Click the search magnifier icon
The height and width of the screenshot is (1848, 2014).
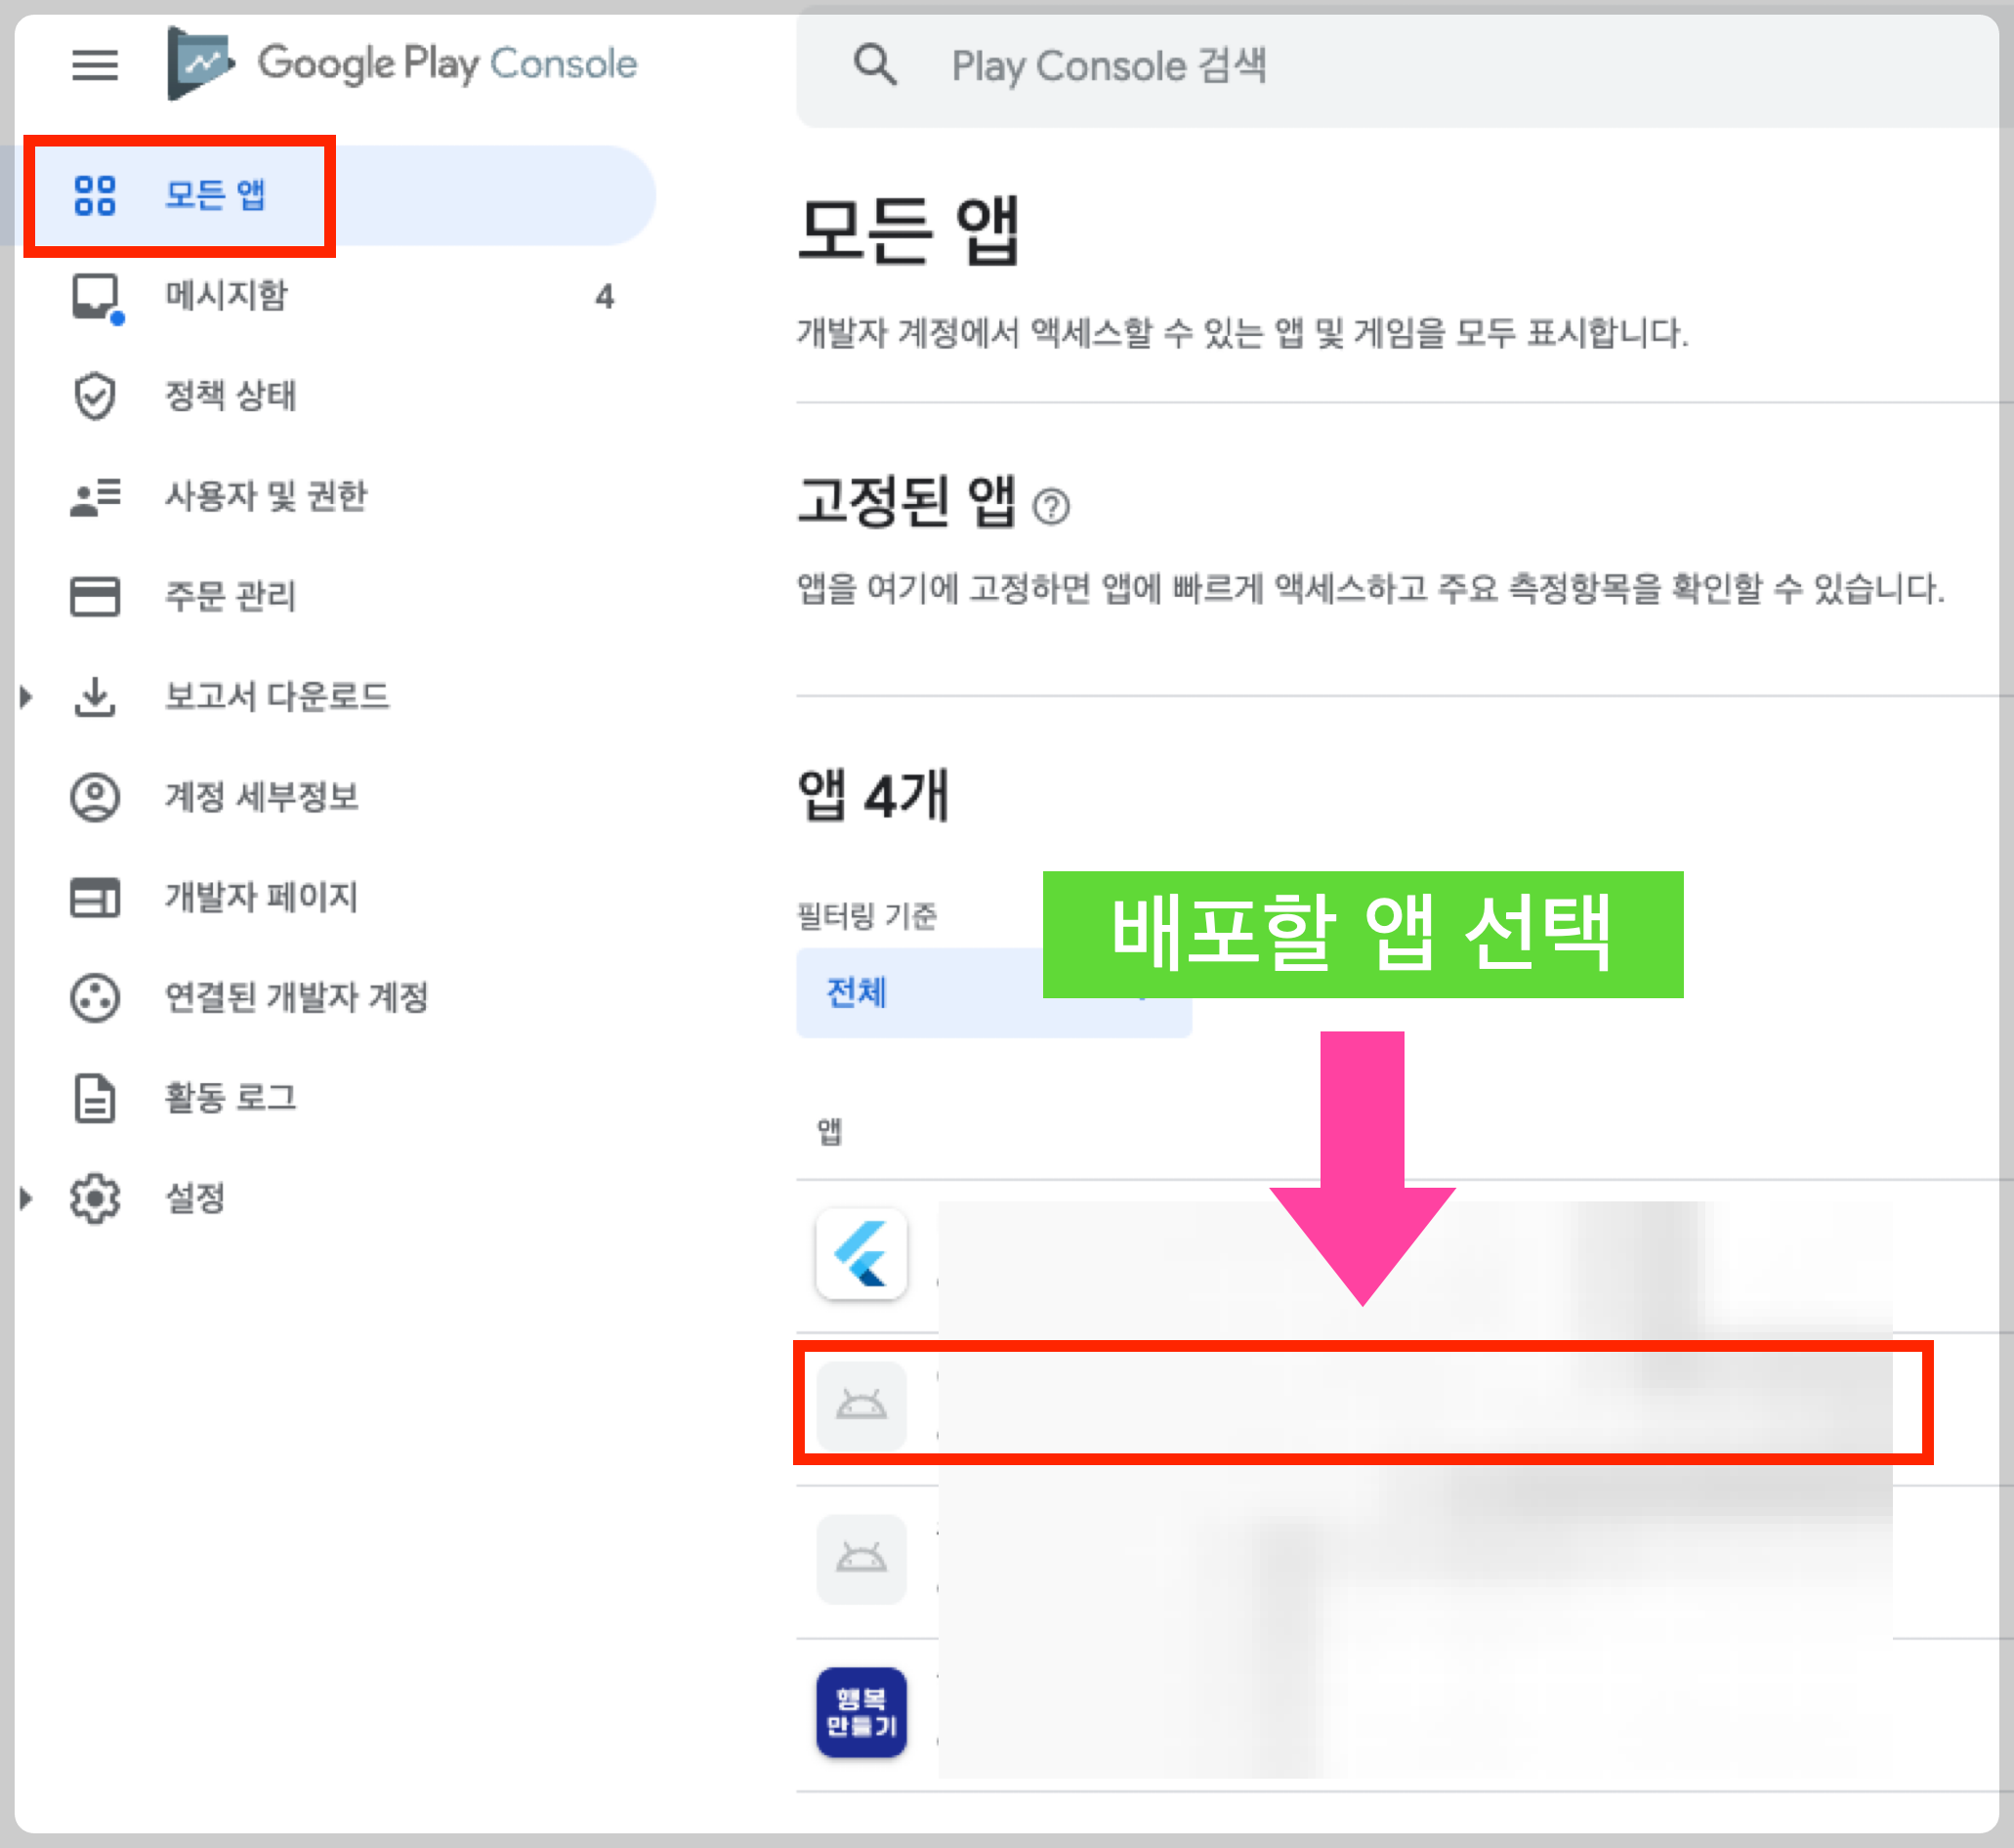[874, 65]
